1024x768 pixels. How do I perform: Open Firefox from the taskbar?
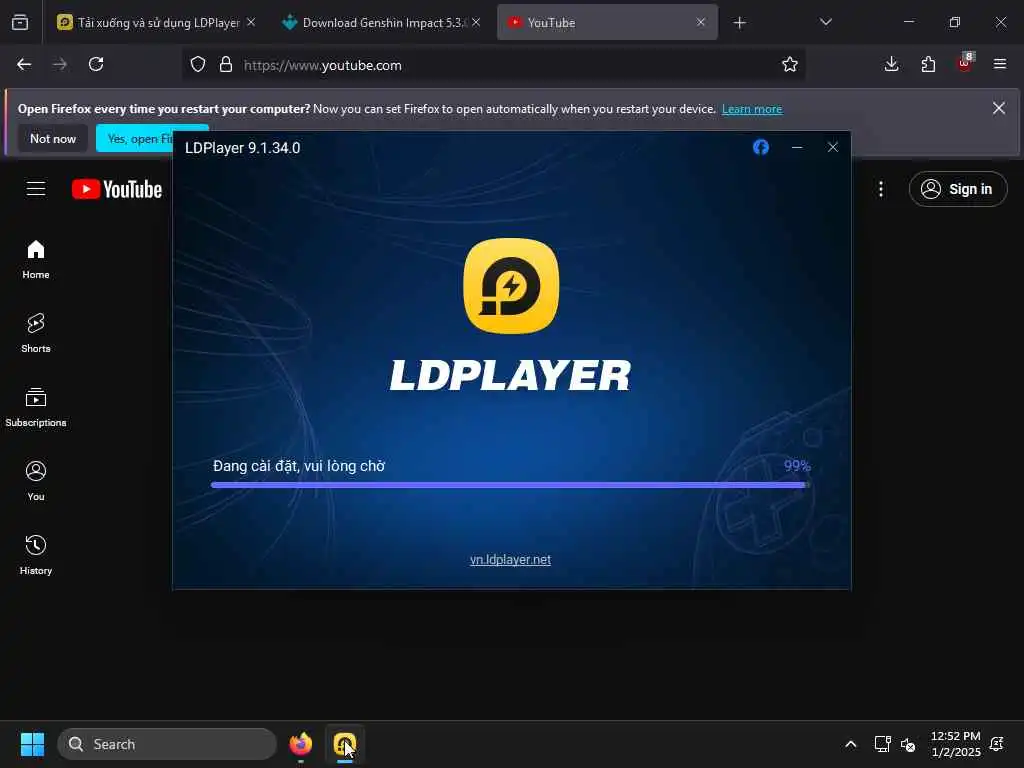point(300,744)
